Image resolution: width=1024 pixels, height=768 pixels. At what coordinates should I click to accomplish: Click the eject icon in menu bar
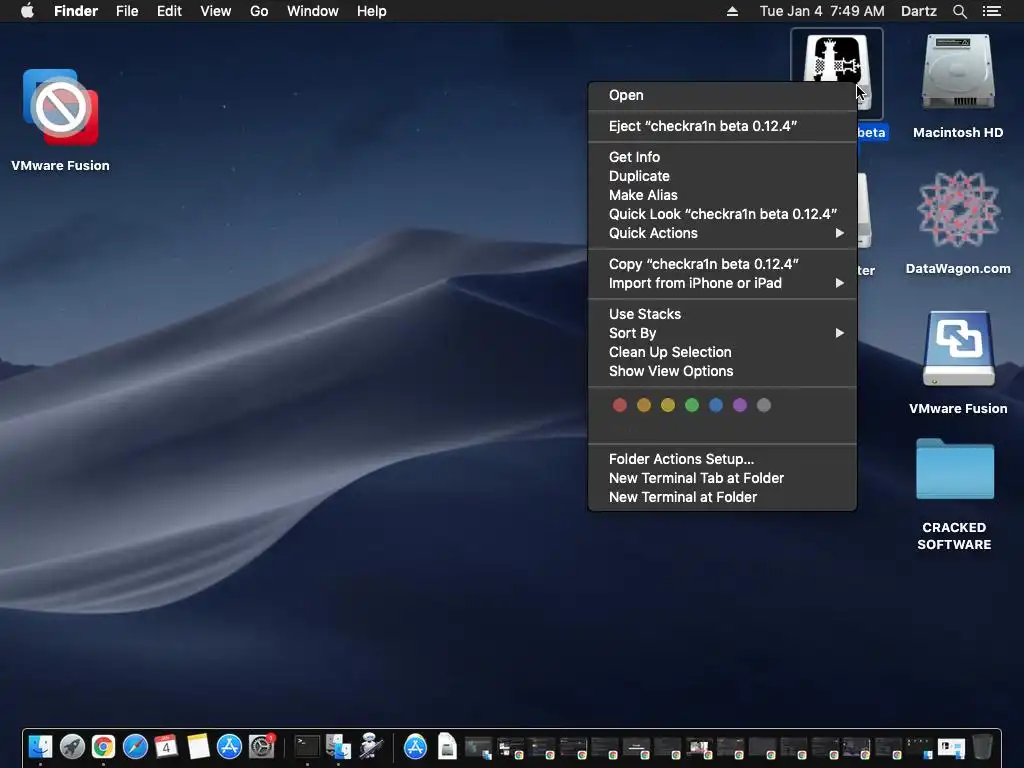point(732,11)
